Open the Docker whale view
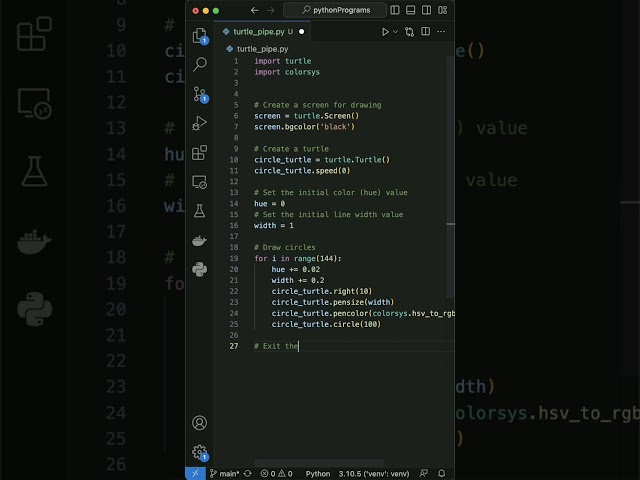 [200, 240]
